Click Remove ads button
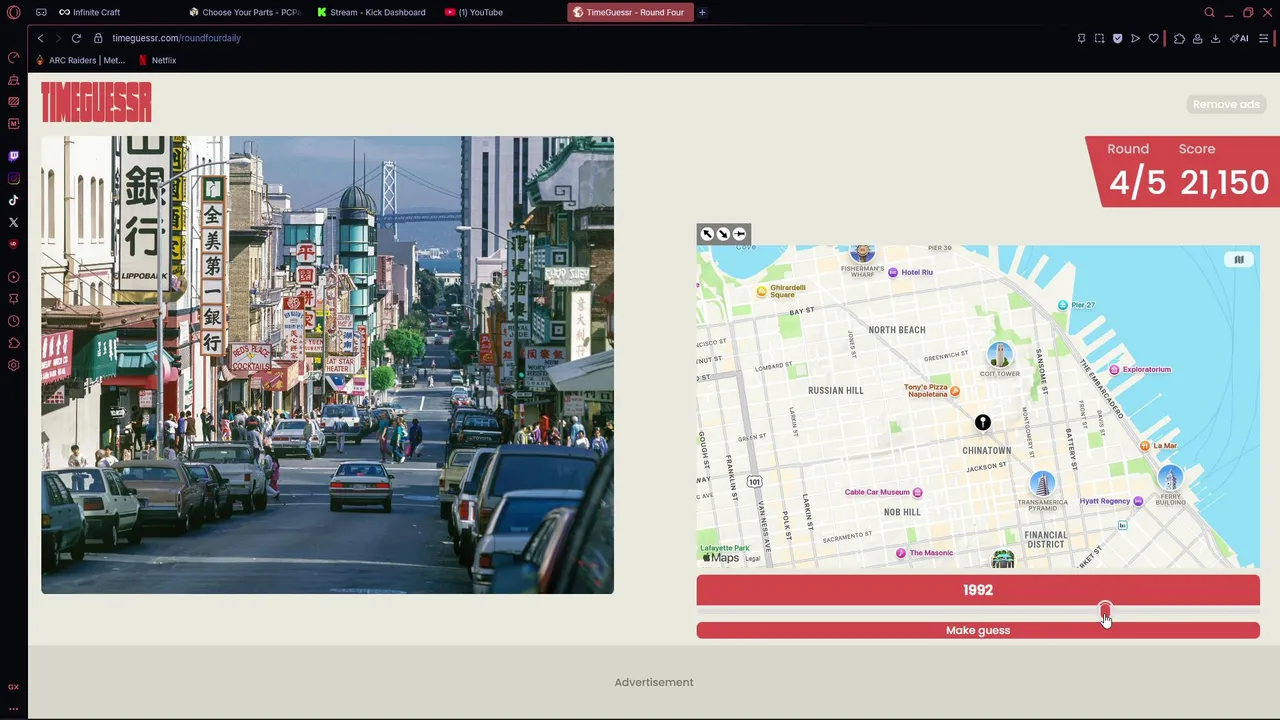Viewport: 1280px width, 720px height. coord(1226,104)
